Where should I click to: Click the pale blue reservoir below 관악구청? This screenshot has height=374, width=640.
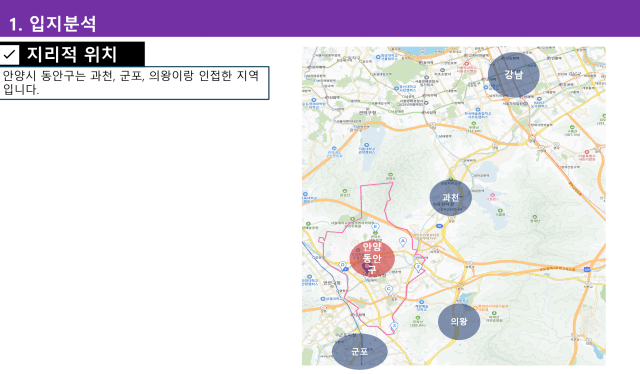pos(369,148)
